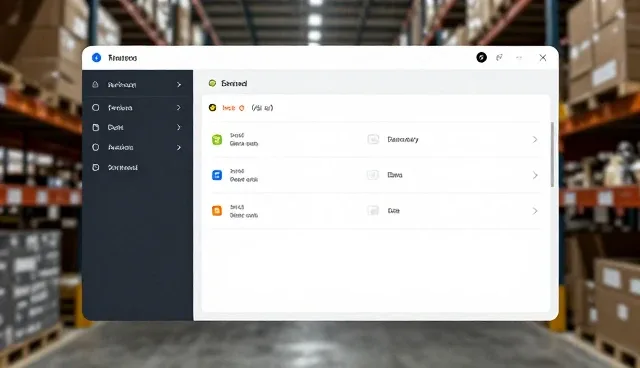
Task: Click the document icon in the sidebar
Action: click(x=96, y=127)
